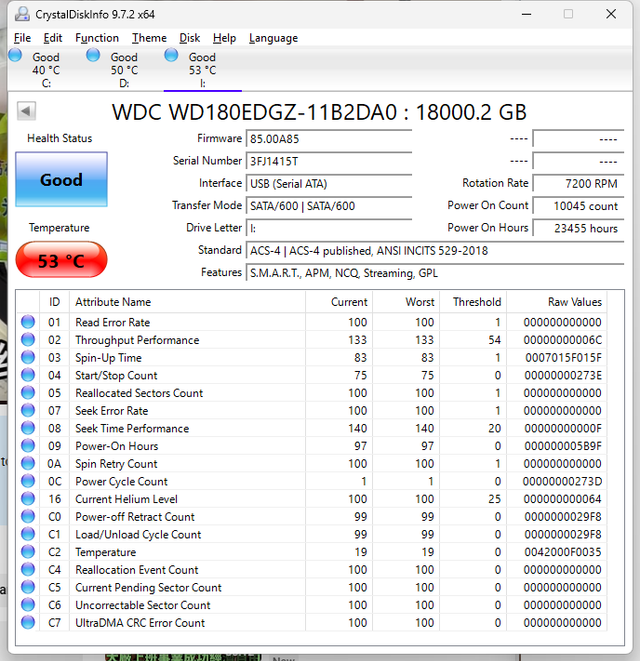The width and height of the screenshot is (640, 661).
Task: Click raw value 000000005B9F
Action: [562, 446]
